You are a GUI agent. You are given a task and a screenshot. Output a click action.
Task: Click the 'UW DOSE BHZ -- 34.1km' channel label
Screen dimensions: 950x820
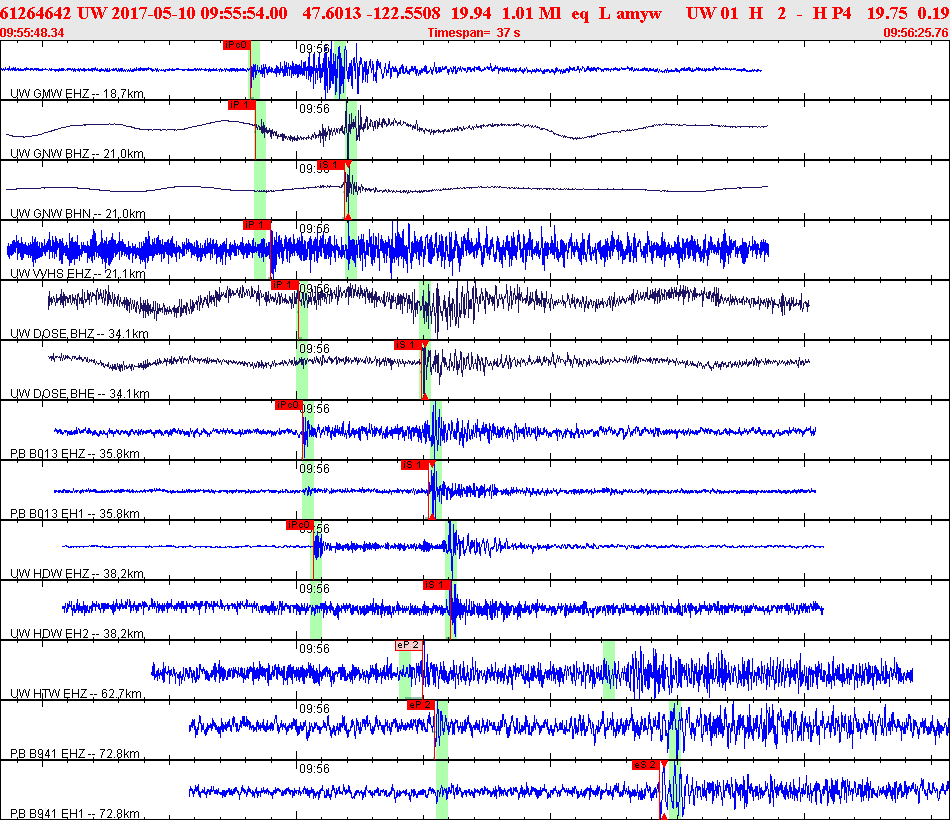79,334
